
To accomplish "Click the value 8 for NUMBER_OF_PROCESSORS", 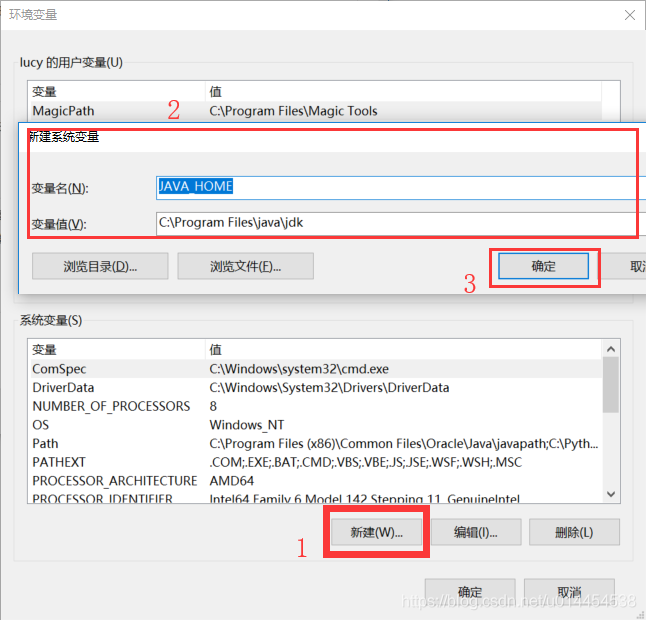I will 213,406.
